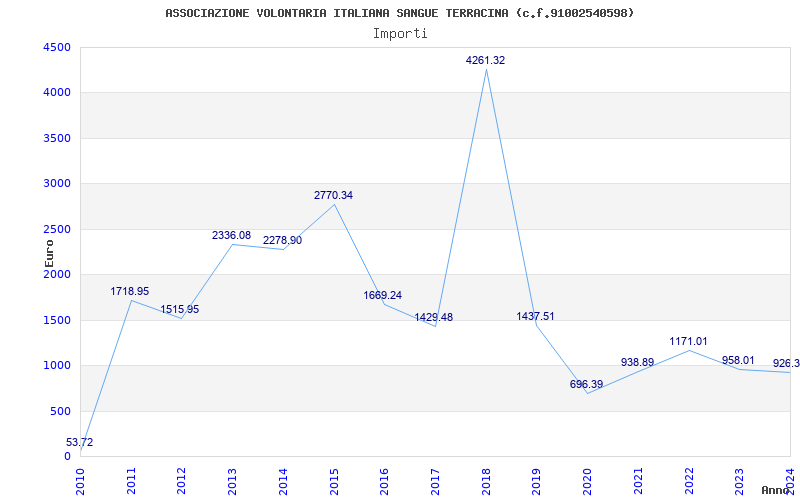Click the 1500 y-axis tick label
Viewport: 800px width, 500px height.
click(x=57, y=320)
